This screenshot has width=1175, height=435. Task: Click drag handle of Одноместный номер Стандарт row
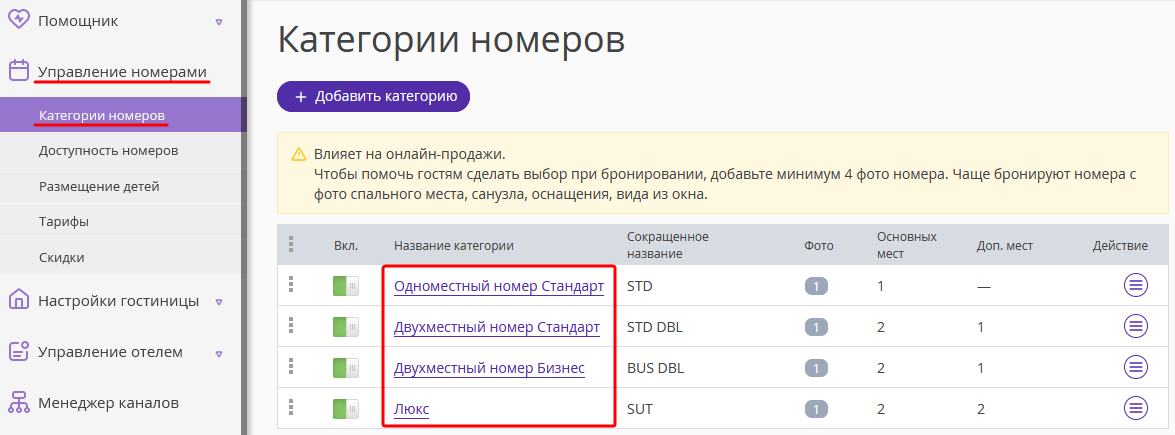[x=291, y=284]
